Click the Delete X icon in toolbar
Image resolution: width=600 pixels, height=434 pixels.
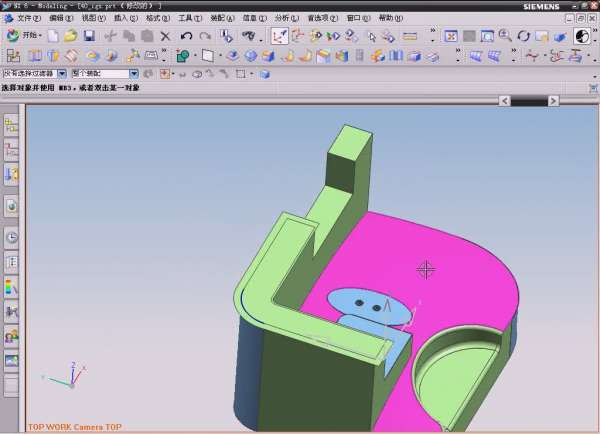tap(165, 36)
